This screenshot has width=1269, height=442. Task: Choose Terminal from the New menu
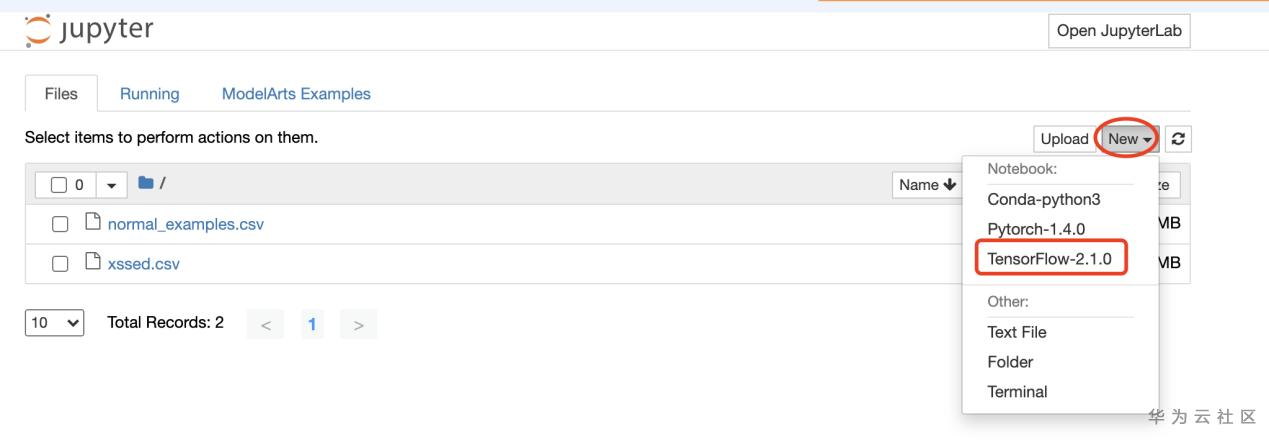coord(1017,391)
